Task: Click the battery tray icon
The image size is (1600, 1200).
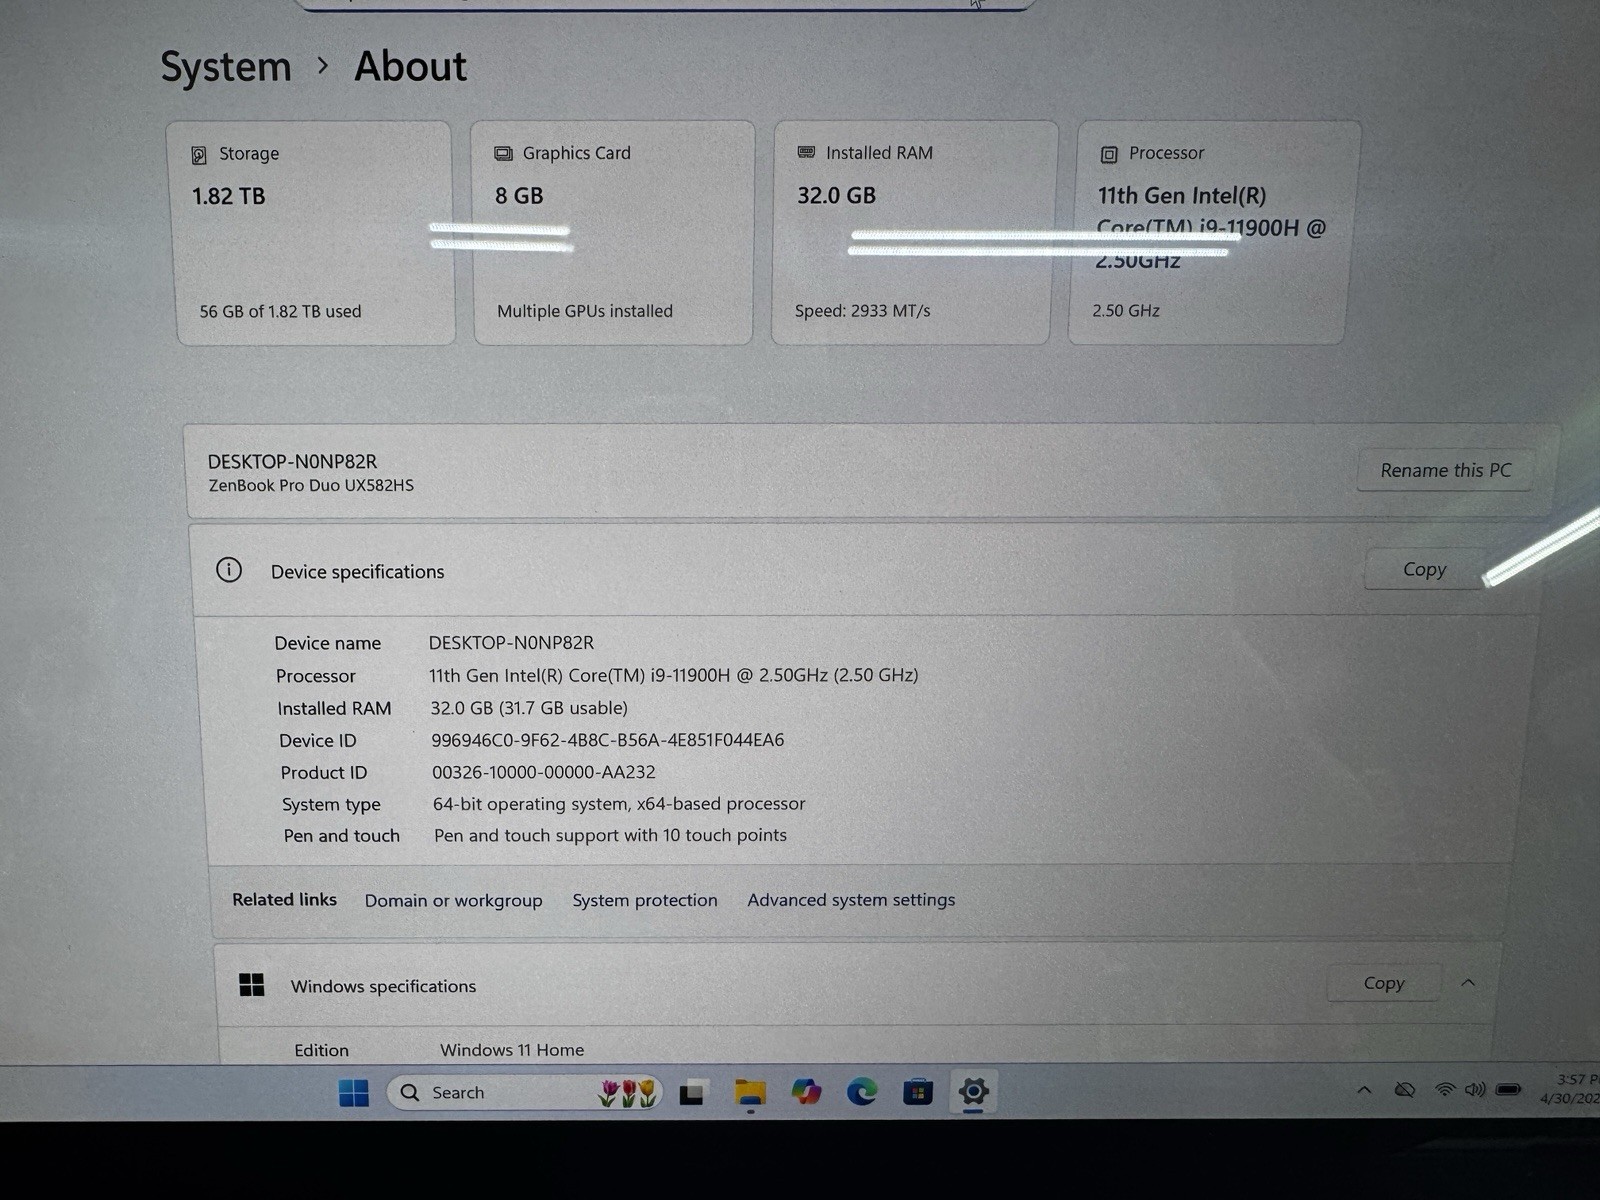Action: point(1509,1089)
